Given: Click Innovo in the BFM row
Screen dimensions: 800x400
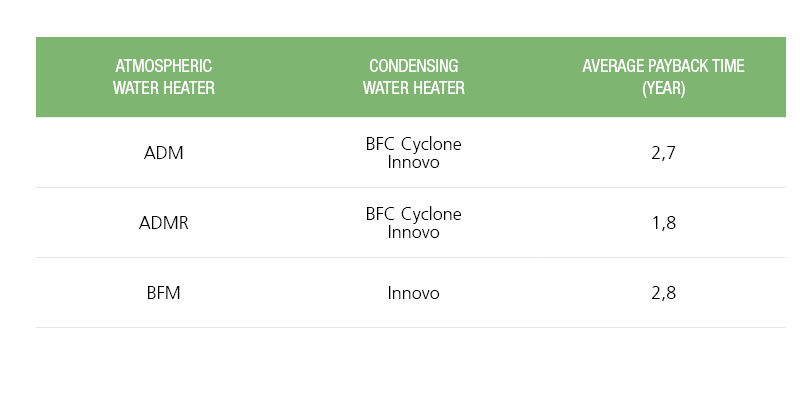Looking at the screenshot, I should pos(413,293).
